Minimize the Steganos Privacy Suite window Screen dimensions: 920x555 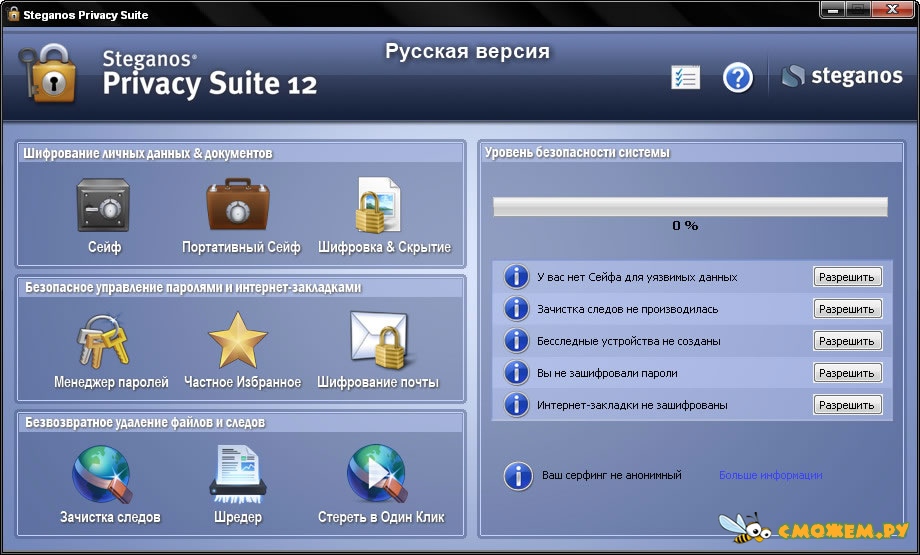point(834,9)
